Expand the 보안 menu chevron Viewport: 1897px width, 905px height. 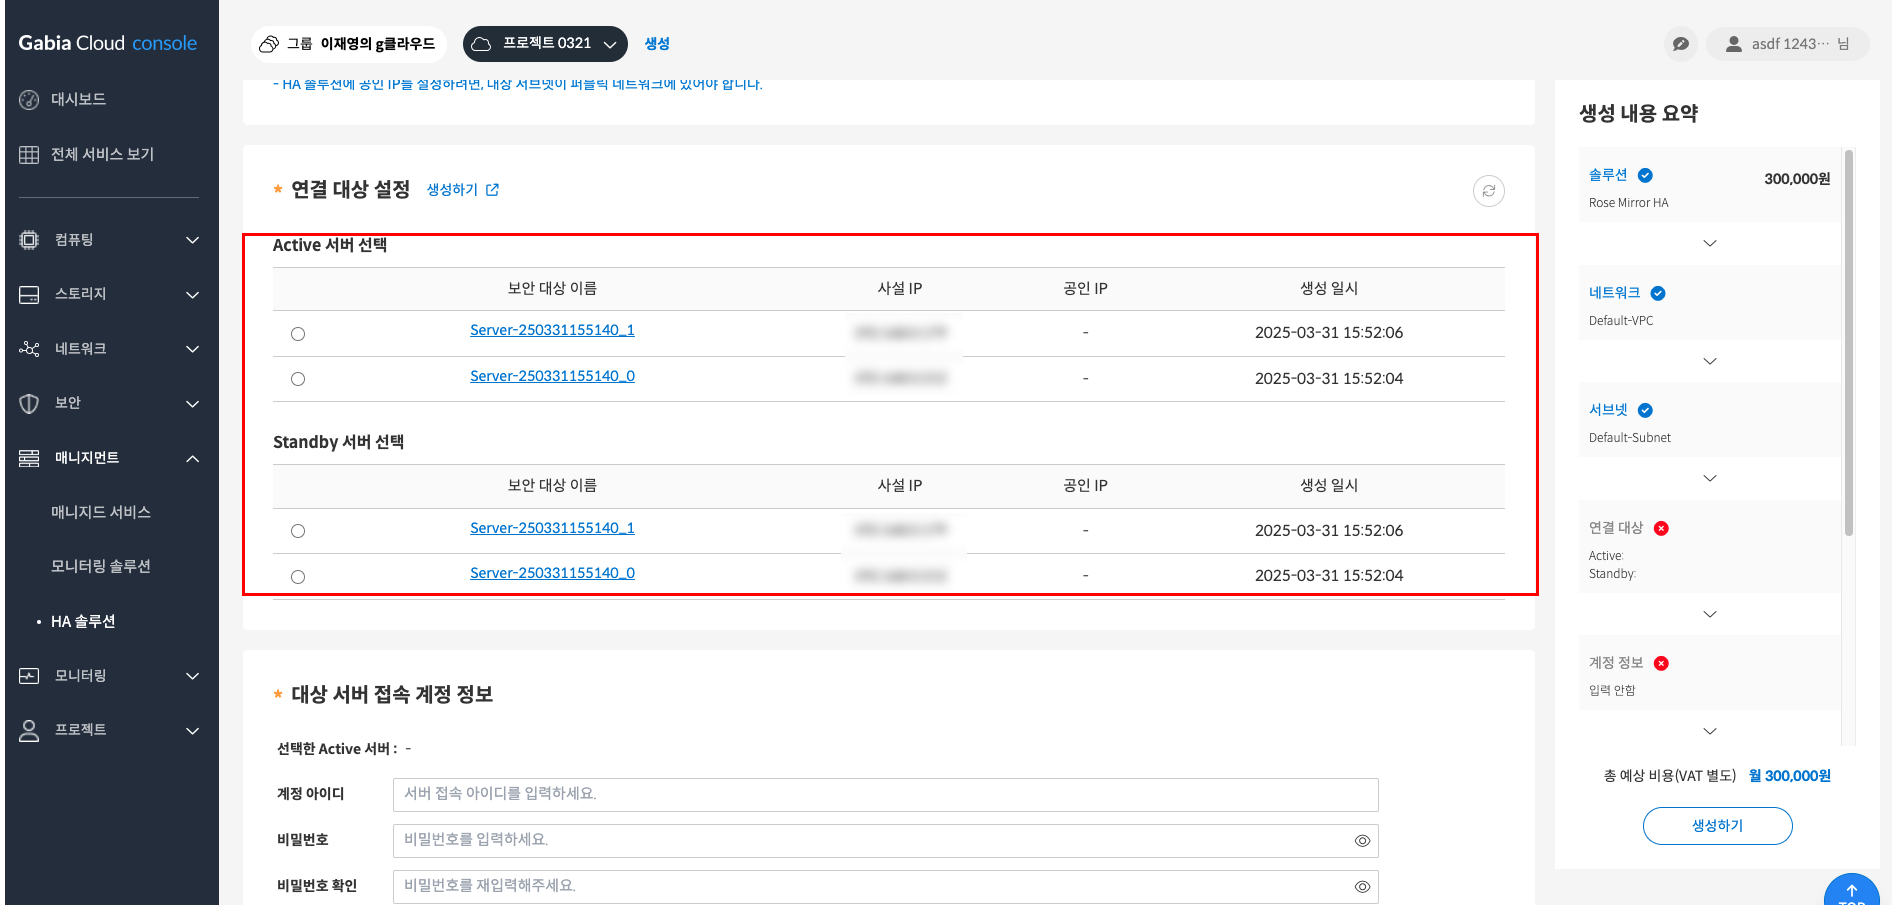pos(193,404)
